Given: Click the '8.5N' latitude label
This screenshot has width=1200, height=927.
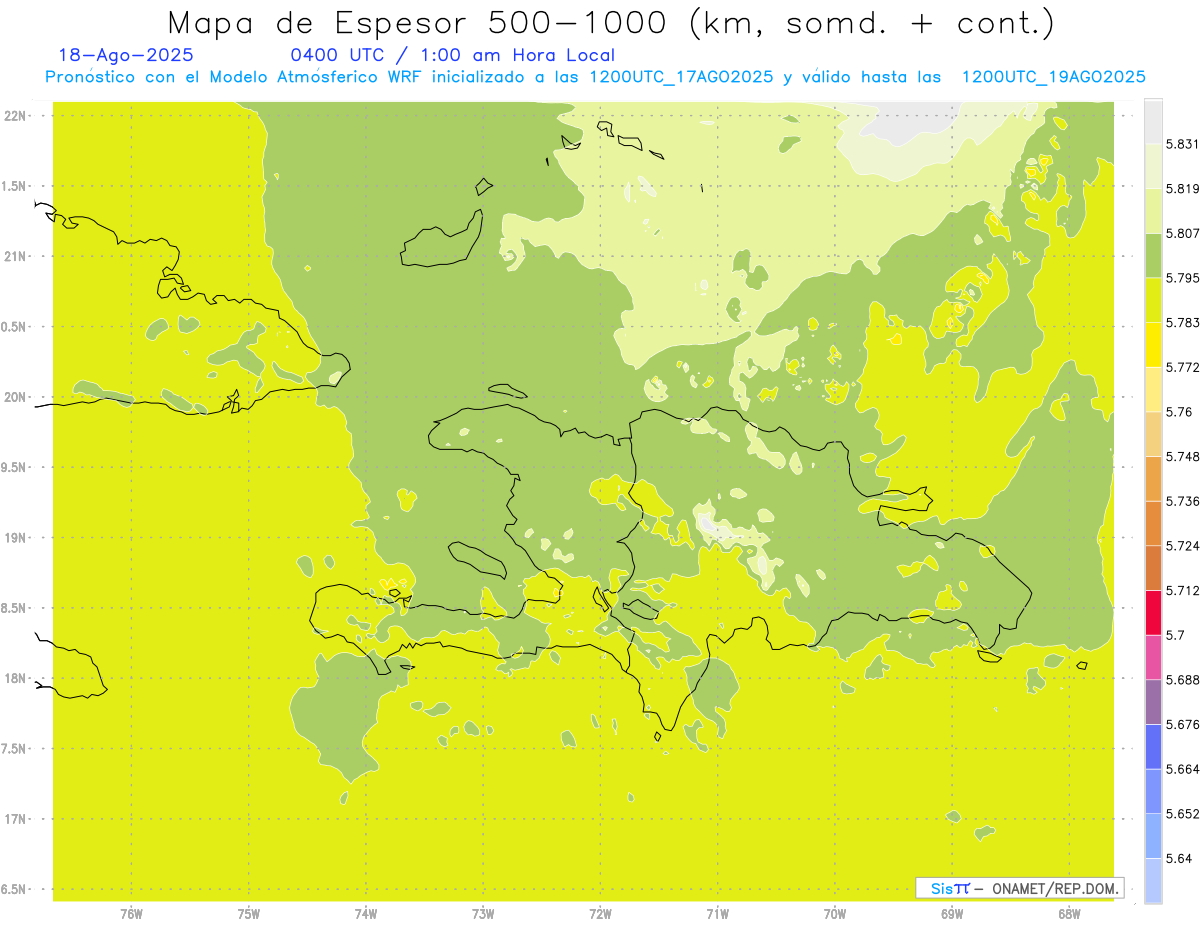Looking at the screenshot, I should click(x=15, y=608).
